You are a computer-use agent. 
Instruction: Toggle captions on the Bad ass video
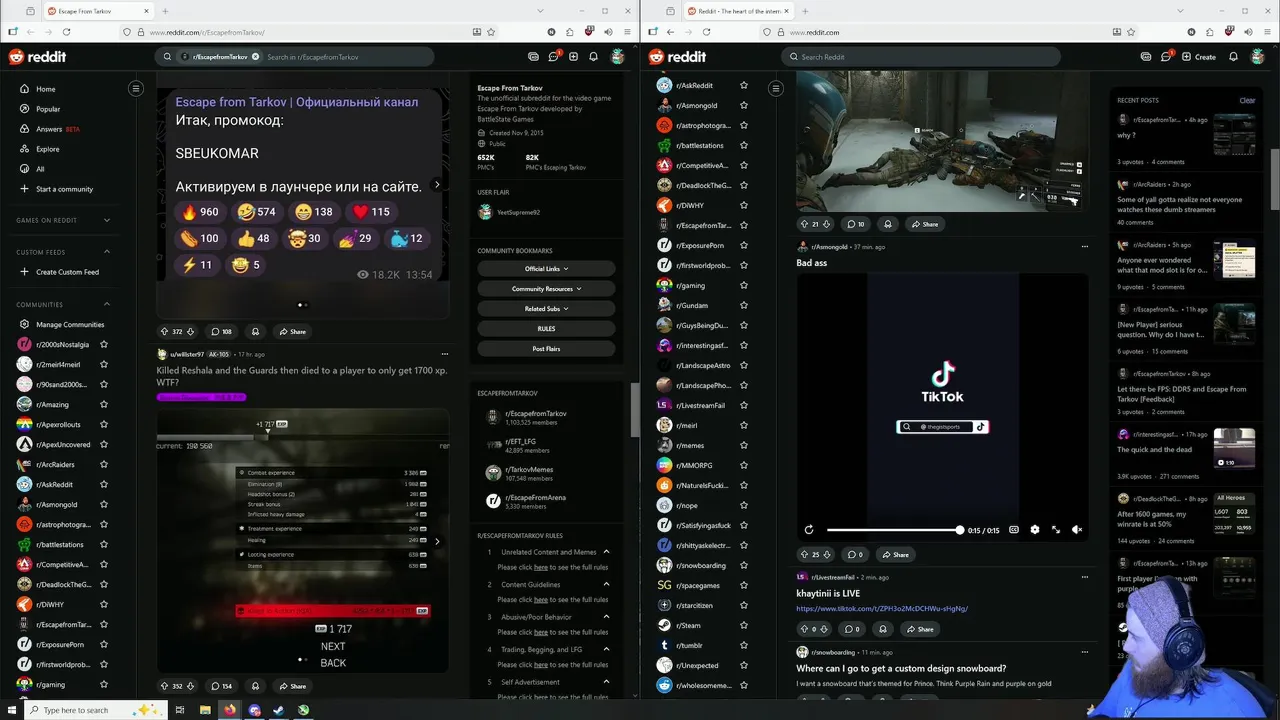1014,530
